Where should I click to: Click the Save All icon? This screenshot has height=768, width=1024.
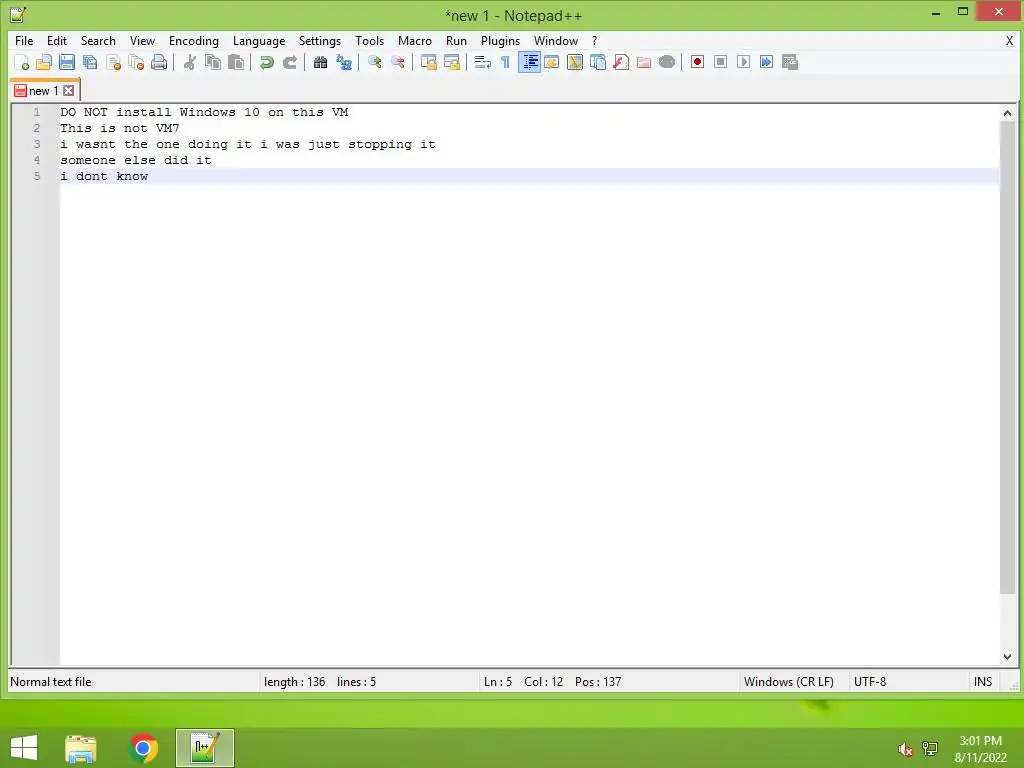click(x=90, y=62)
